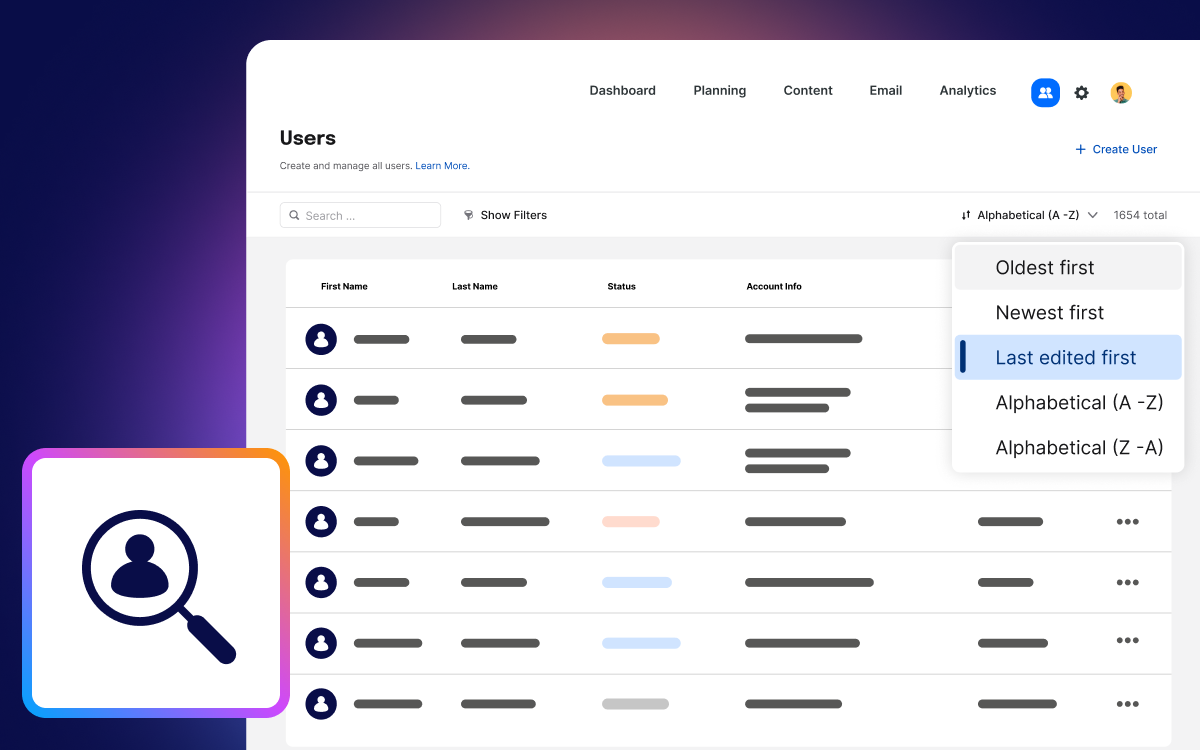Click the blue status badge in the third row

point(641,461)
